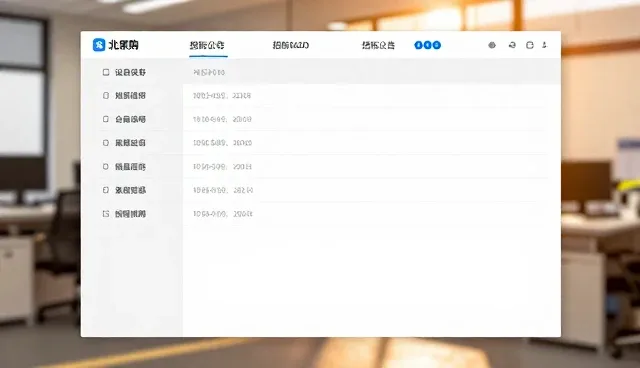
Task: Open the third header tab beside blue dots
Action: [x=378, y=45]
